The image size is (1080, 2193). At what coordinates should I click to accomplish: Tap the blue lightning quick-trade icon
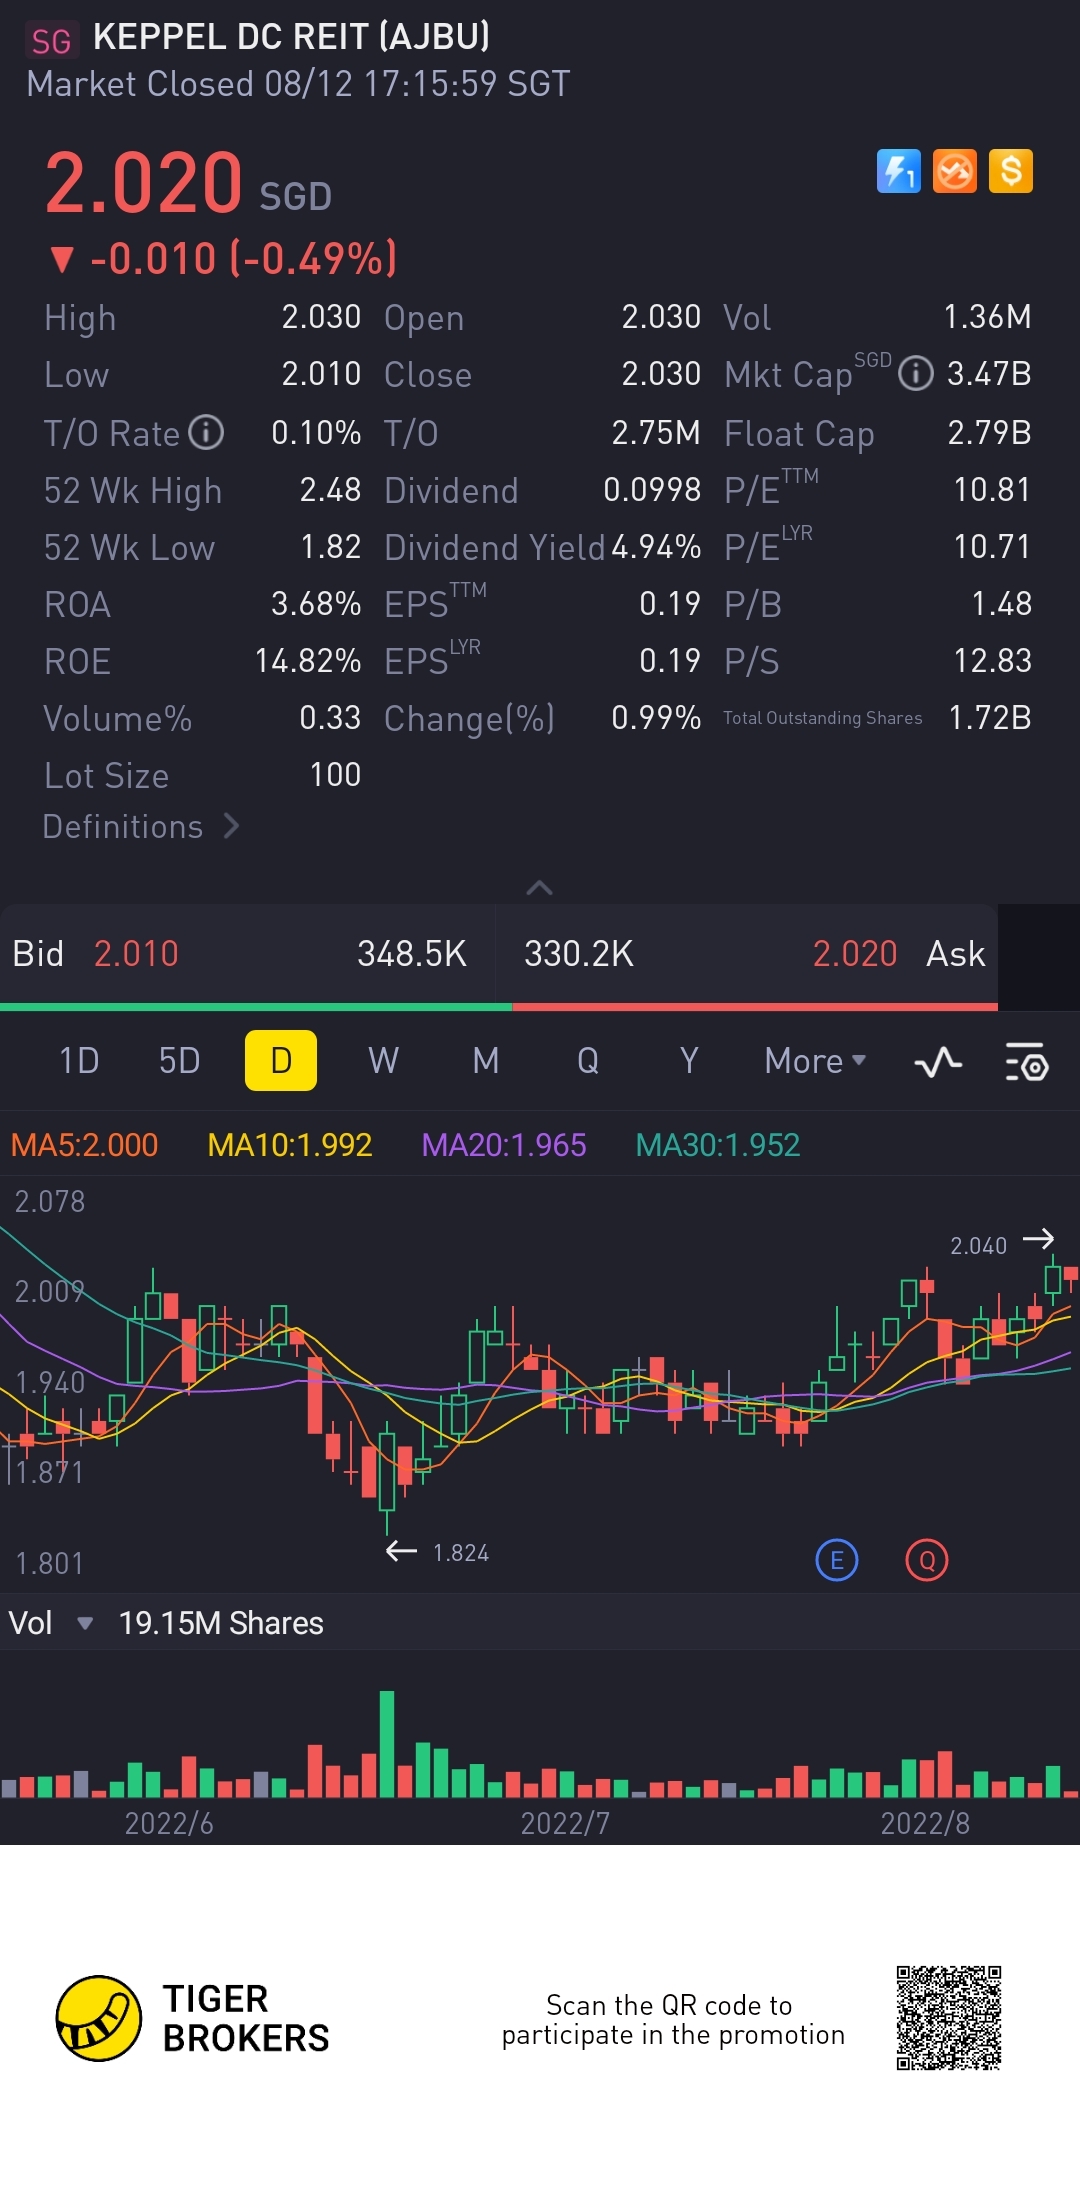(x=898, y=171)
